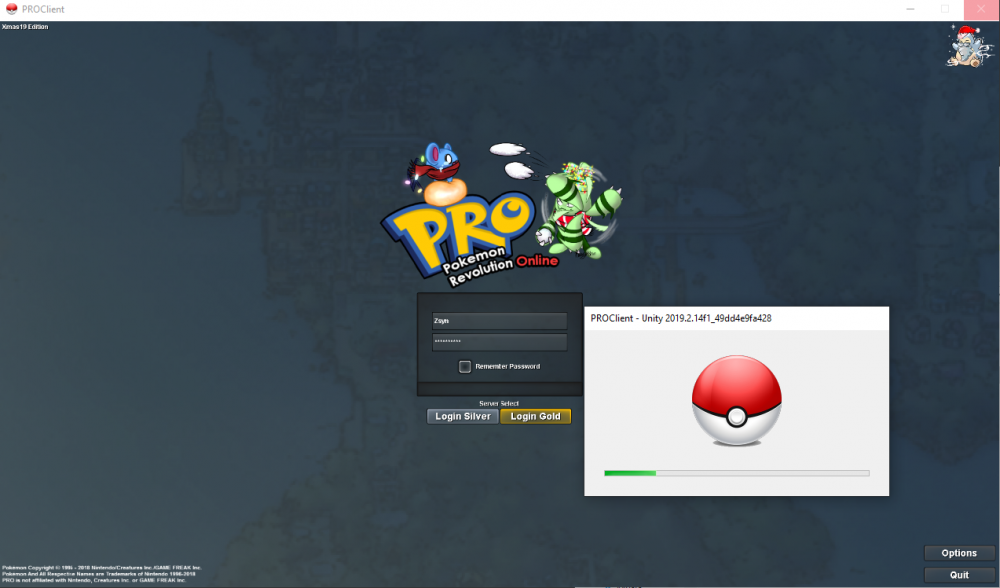
Task: Click the green festive Pokemon mascot
Action: pos(580,205)
